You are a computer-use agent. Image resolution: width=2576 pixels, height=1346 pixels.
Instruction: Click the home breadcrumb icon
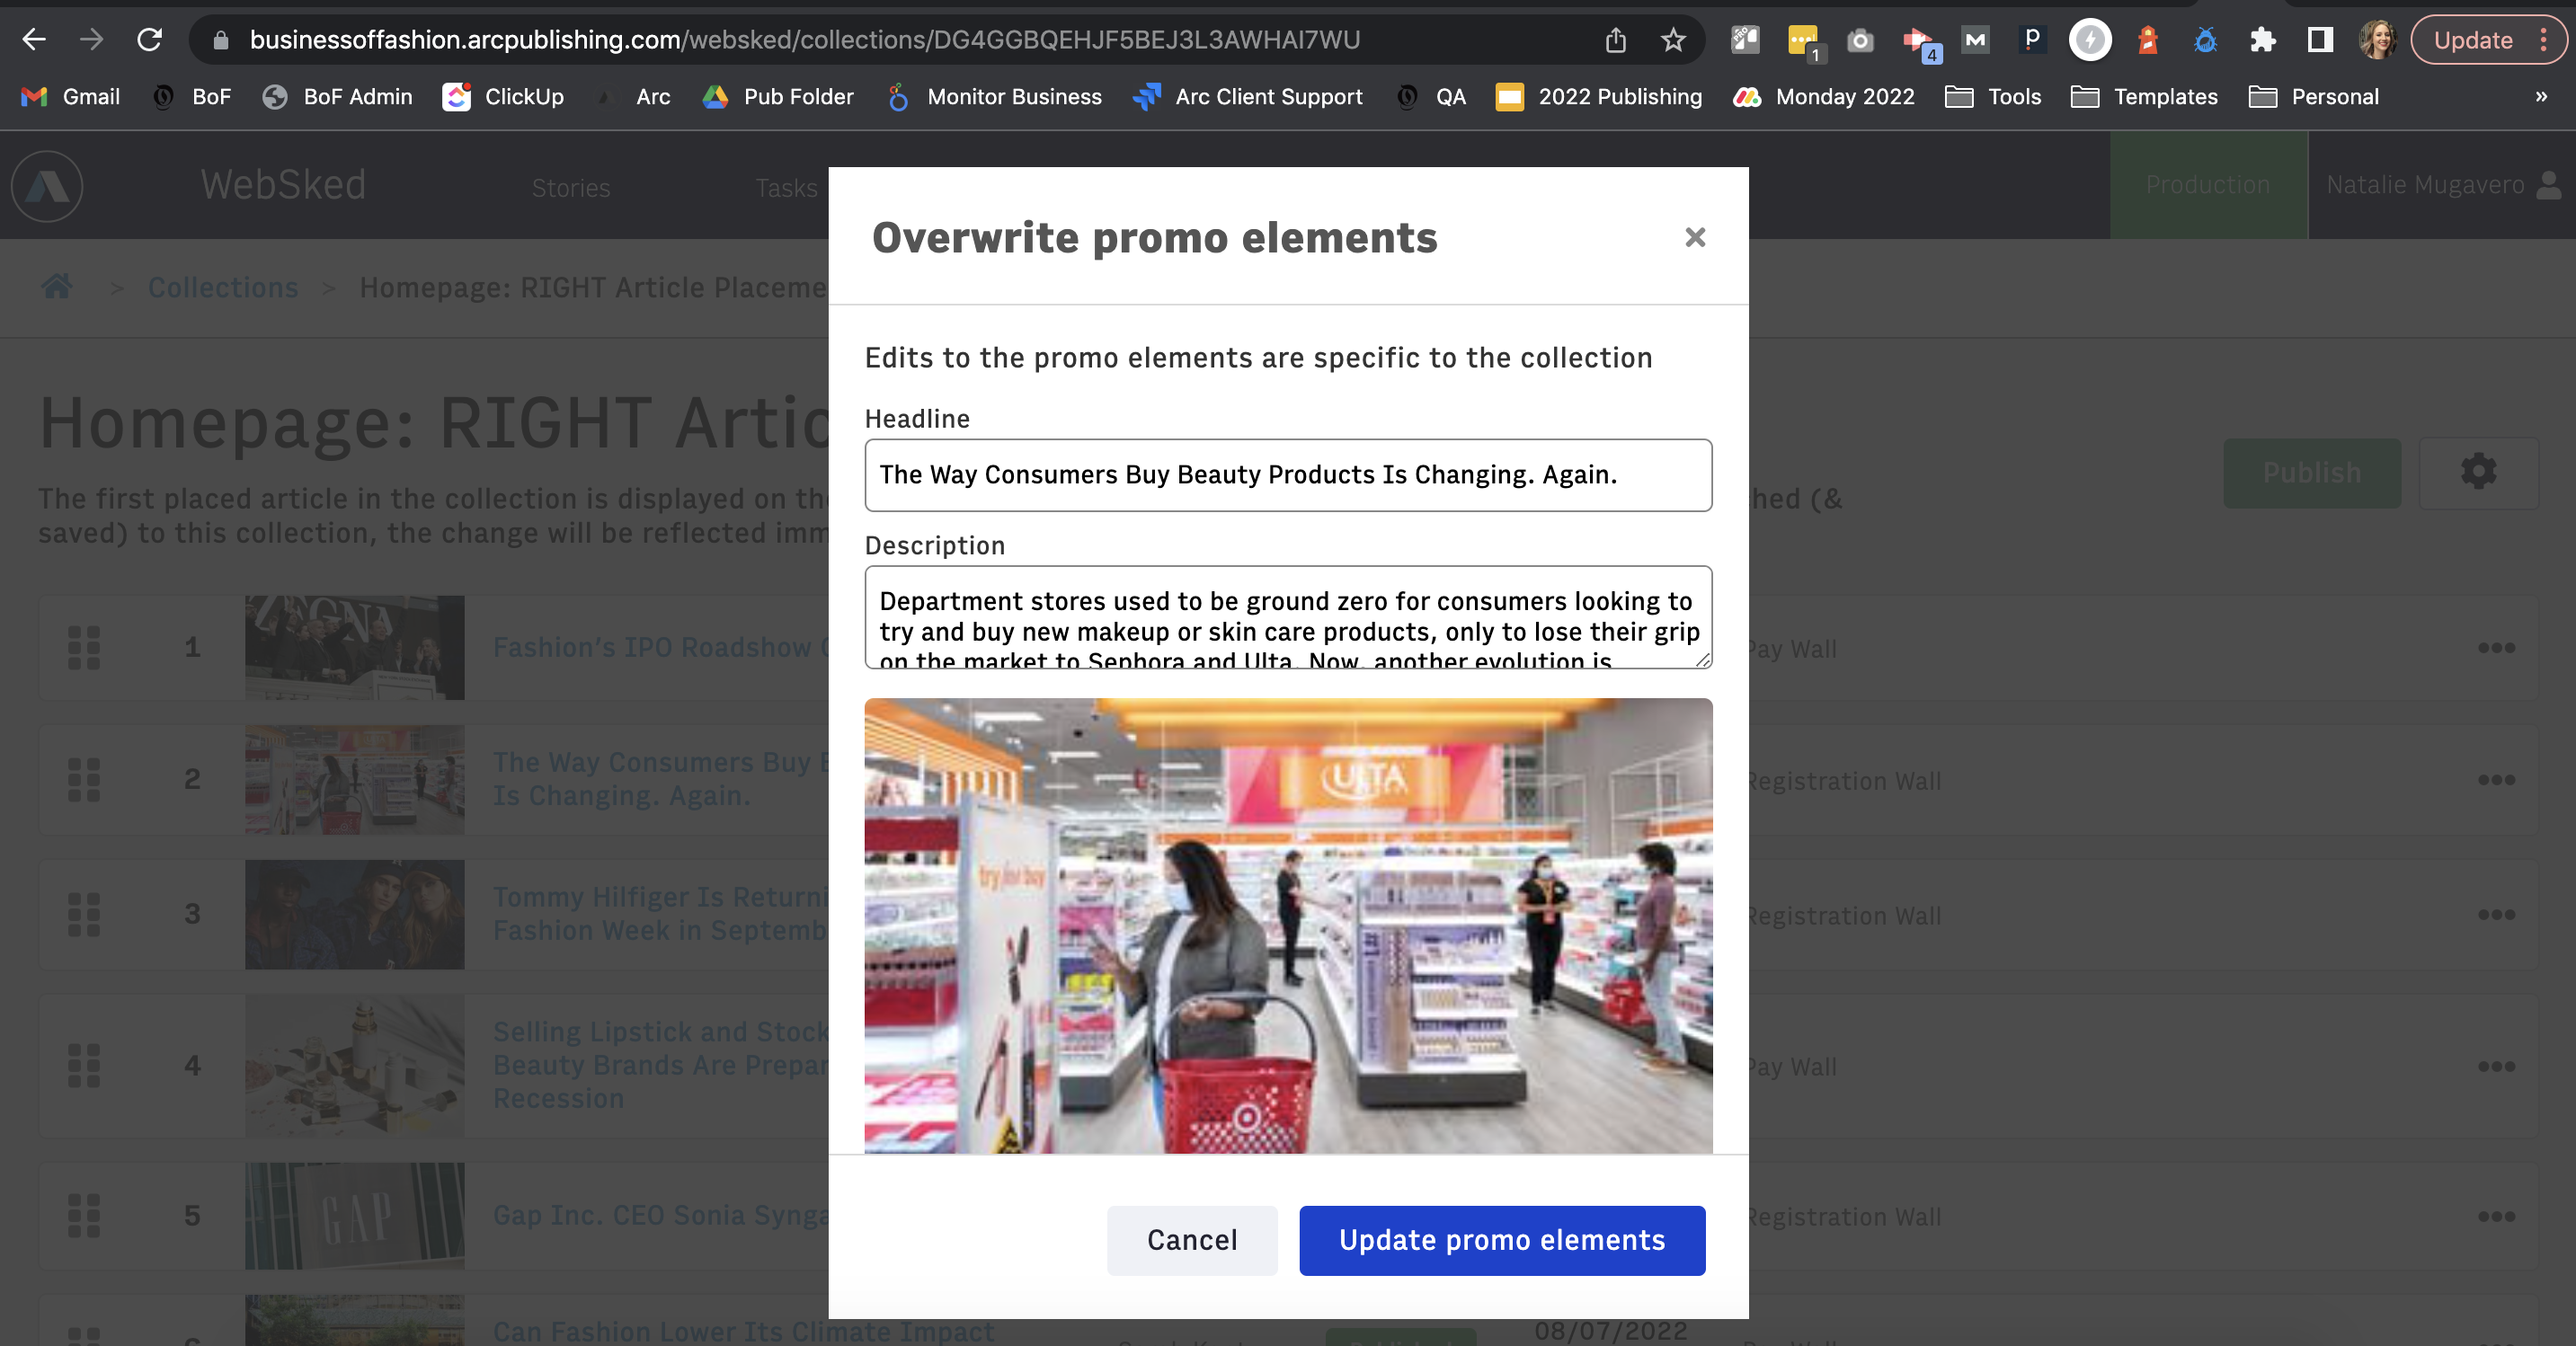[x=57, y=287]
